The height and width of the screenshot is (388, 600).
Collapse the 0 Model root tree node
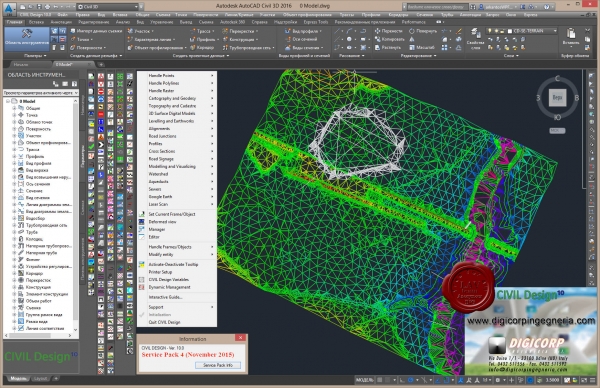[x=8, y=101]
